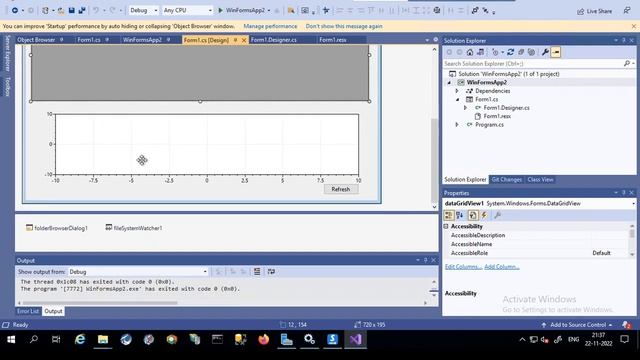Viewport: 640px width, 360px height.
Task: Show the Properties page icon in the Properties window
Action: [x=473, y=215]
